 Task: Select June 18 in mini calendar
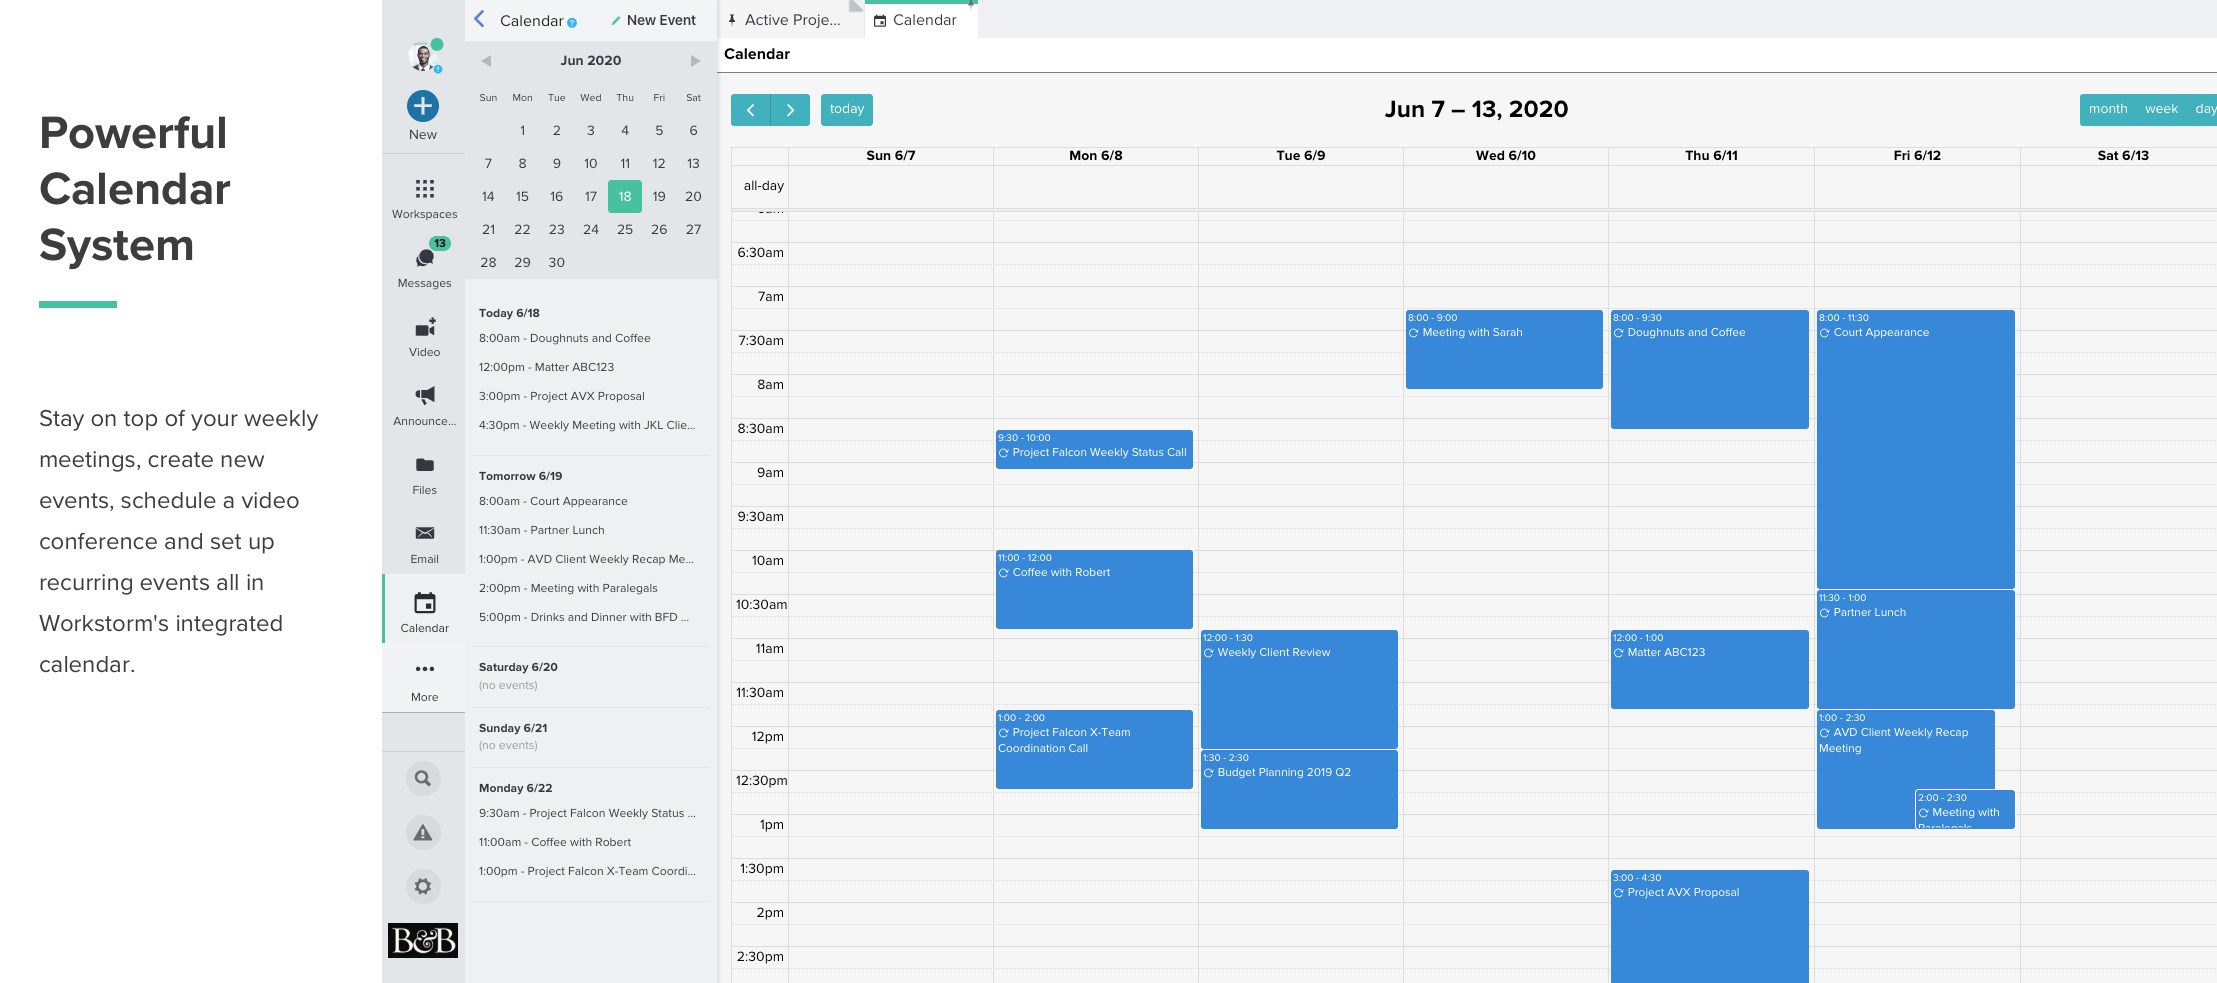625,196
